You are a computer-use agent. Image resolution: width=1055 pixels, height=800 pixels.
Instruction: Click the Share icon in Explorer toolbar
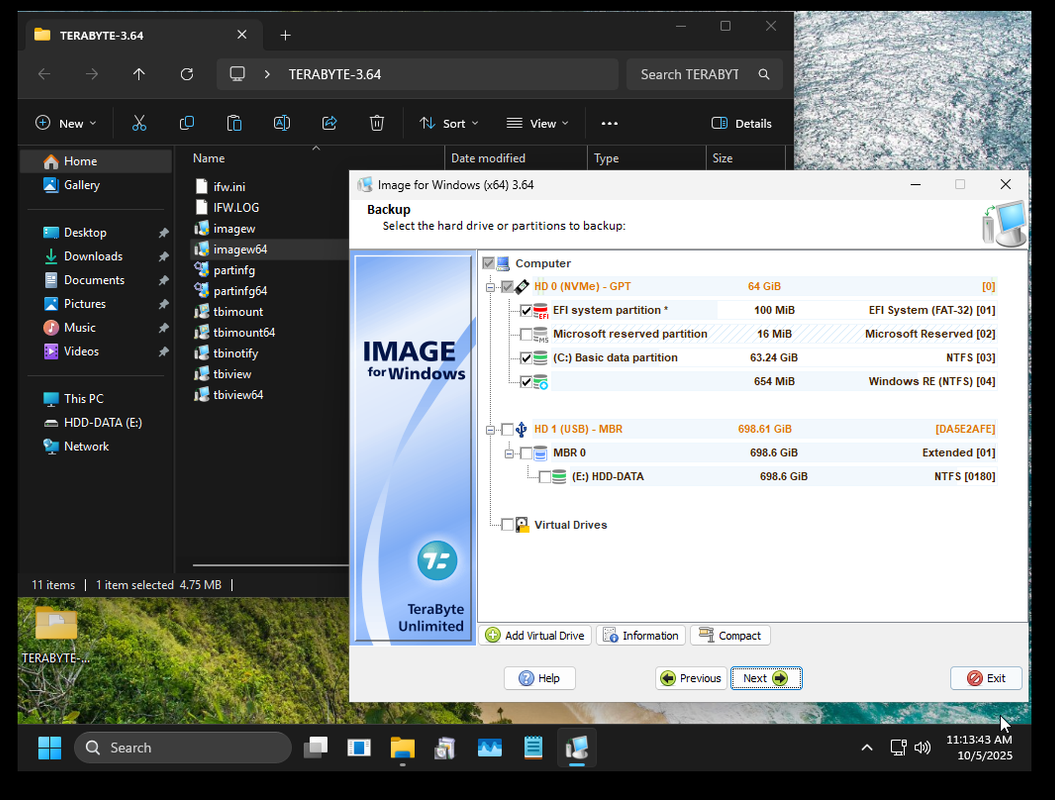pos(329,123)
